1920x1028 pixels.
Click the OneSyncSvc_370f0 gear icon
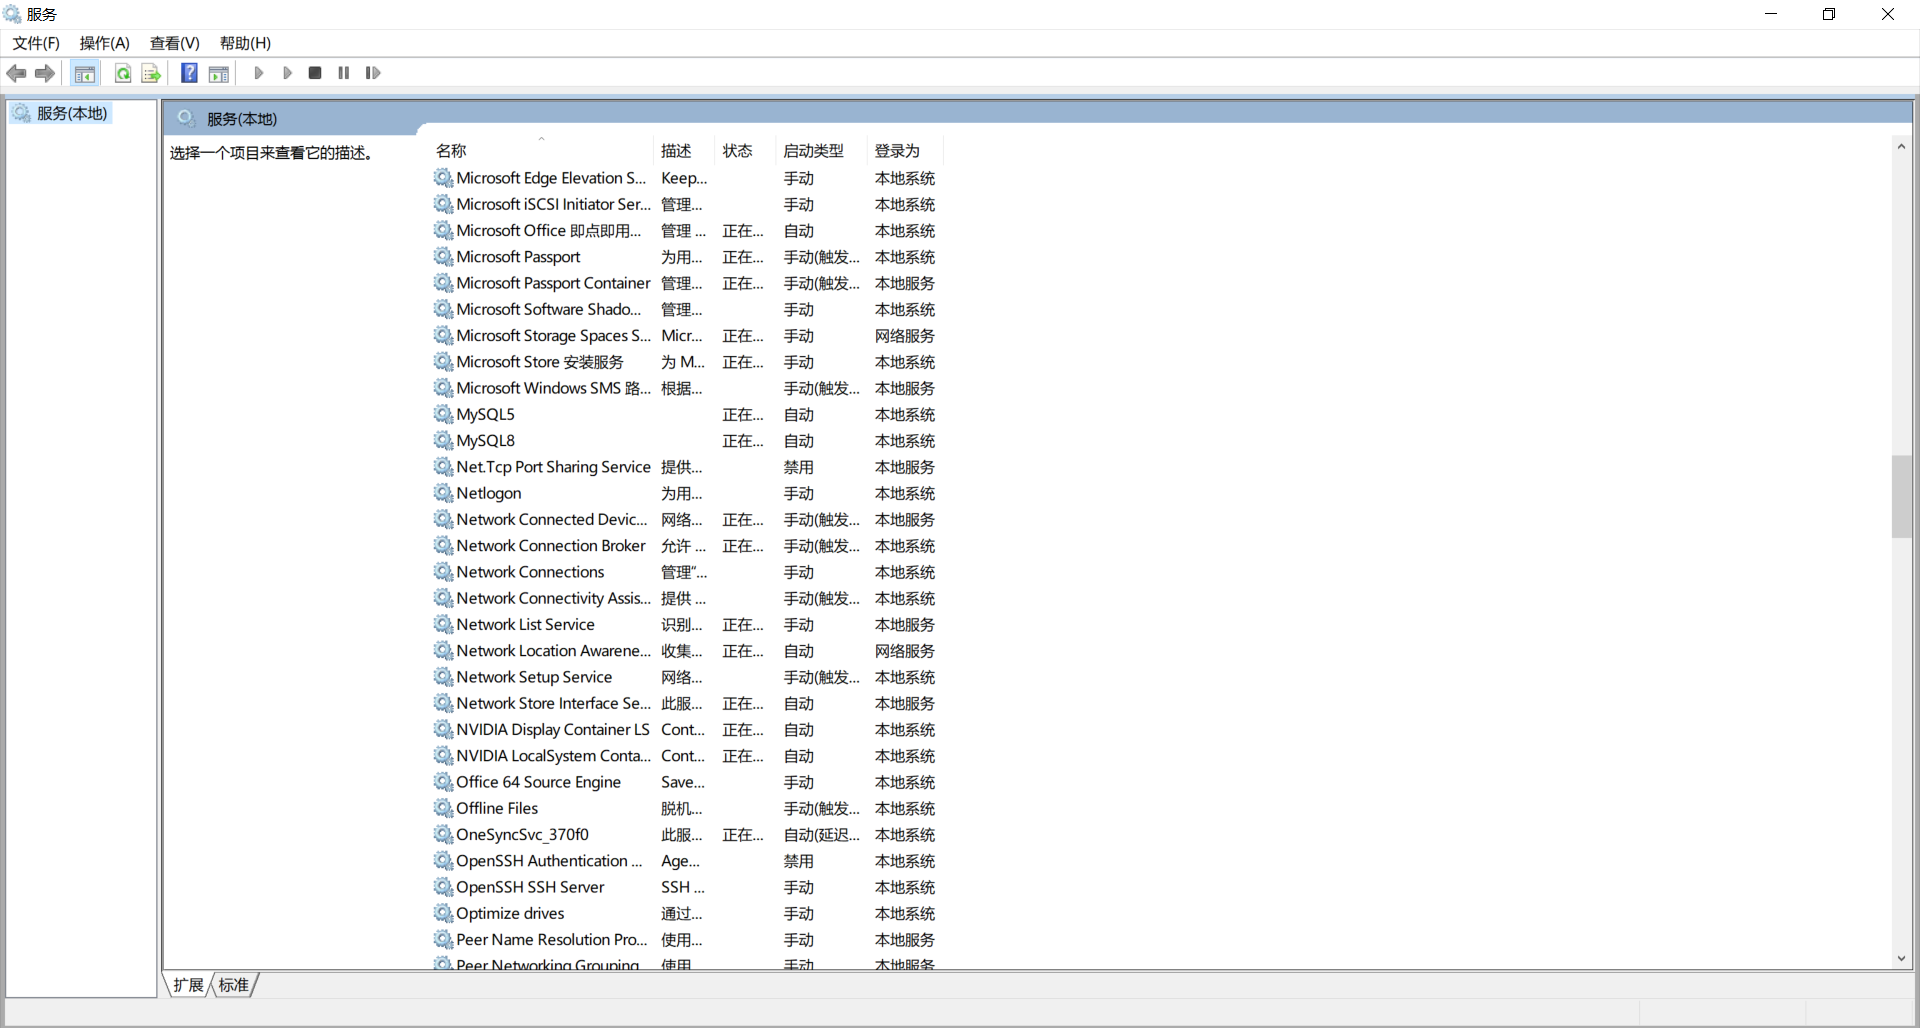click(x=443, y=834)
